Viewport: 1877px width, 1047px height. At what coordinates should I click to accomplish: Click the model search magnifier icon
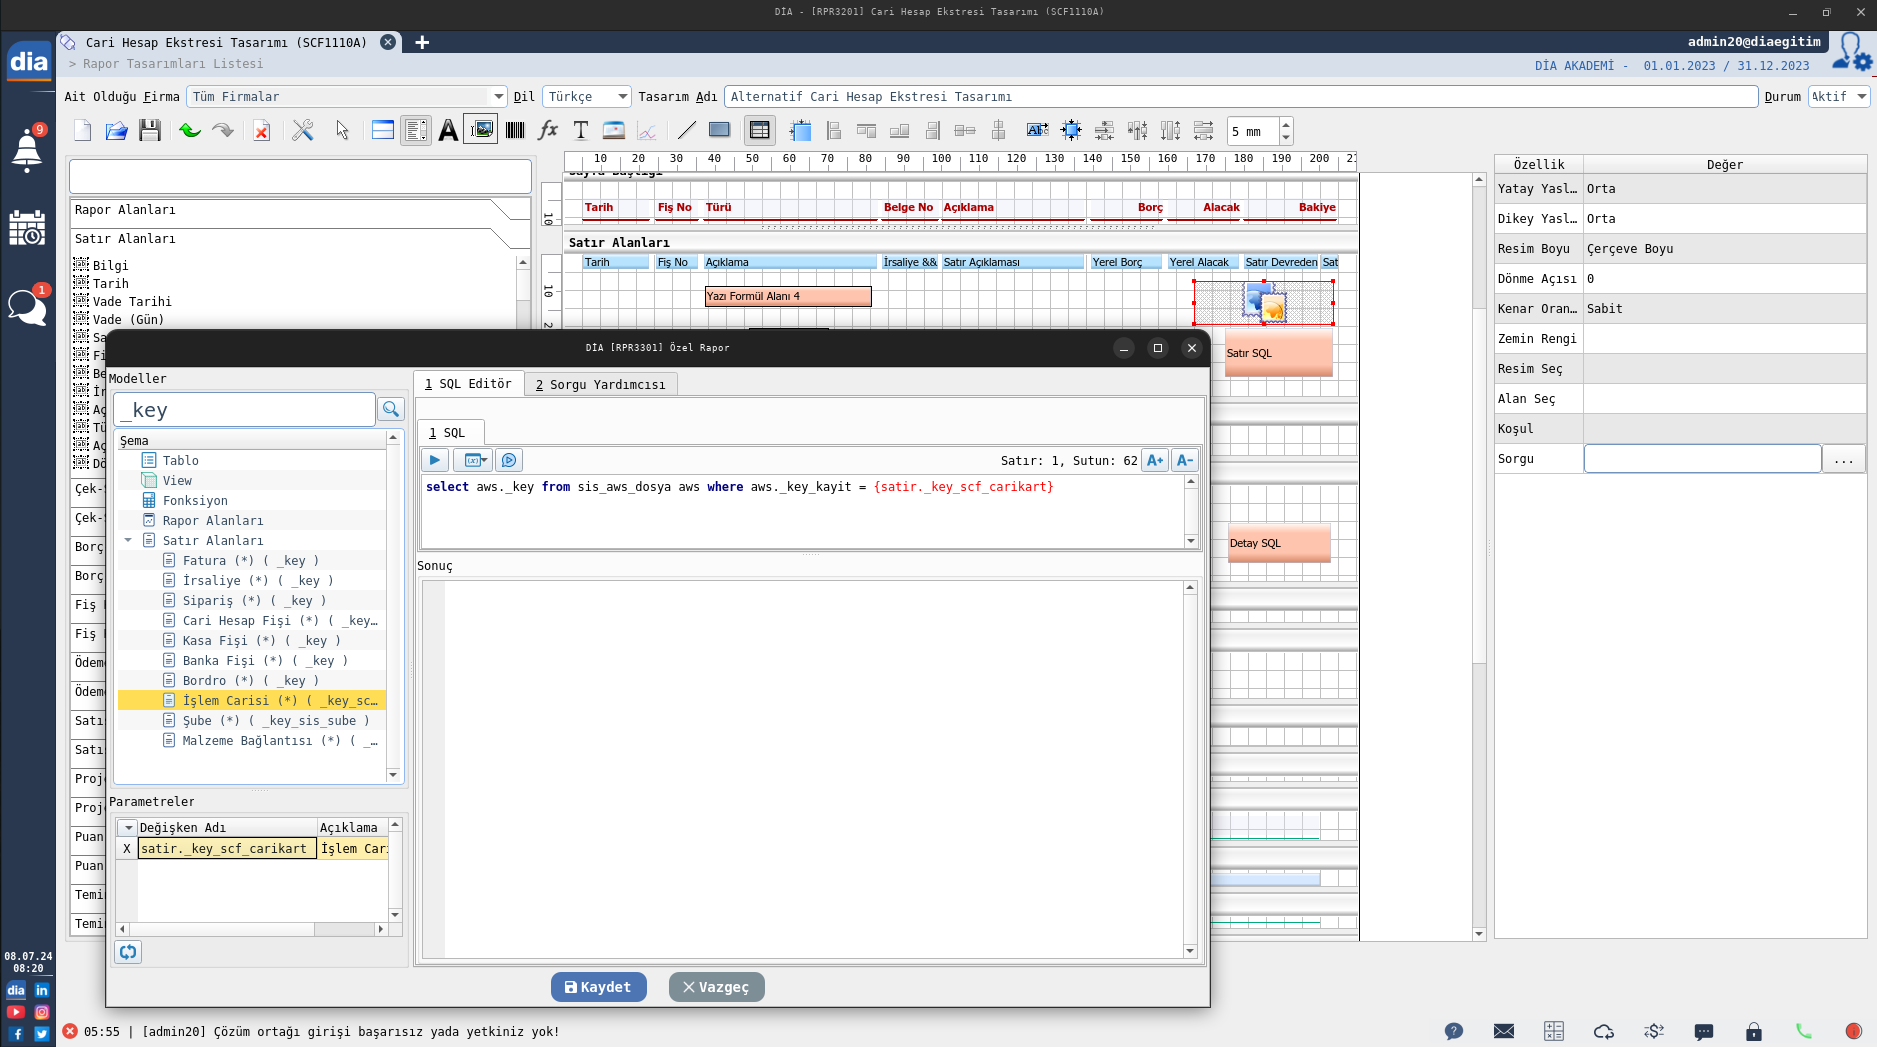point(391,409)
